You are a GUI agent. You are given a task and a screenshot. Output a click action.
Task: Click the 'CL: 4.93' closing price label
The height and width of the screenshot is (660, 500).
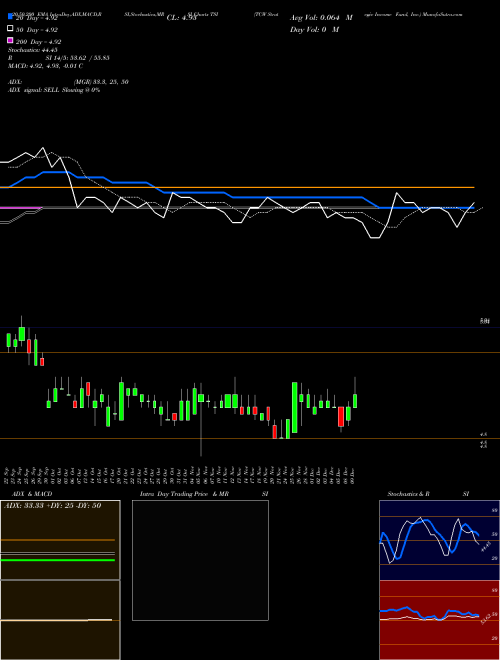point(181,18)
